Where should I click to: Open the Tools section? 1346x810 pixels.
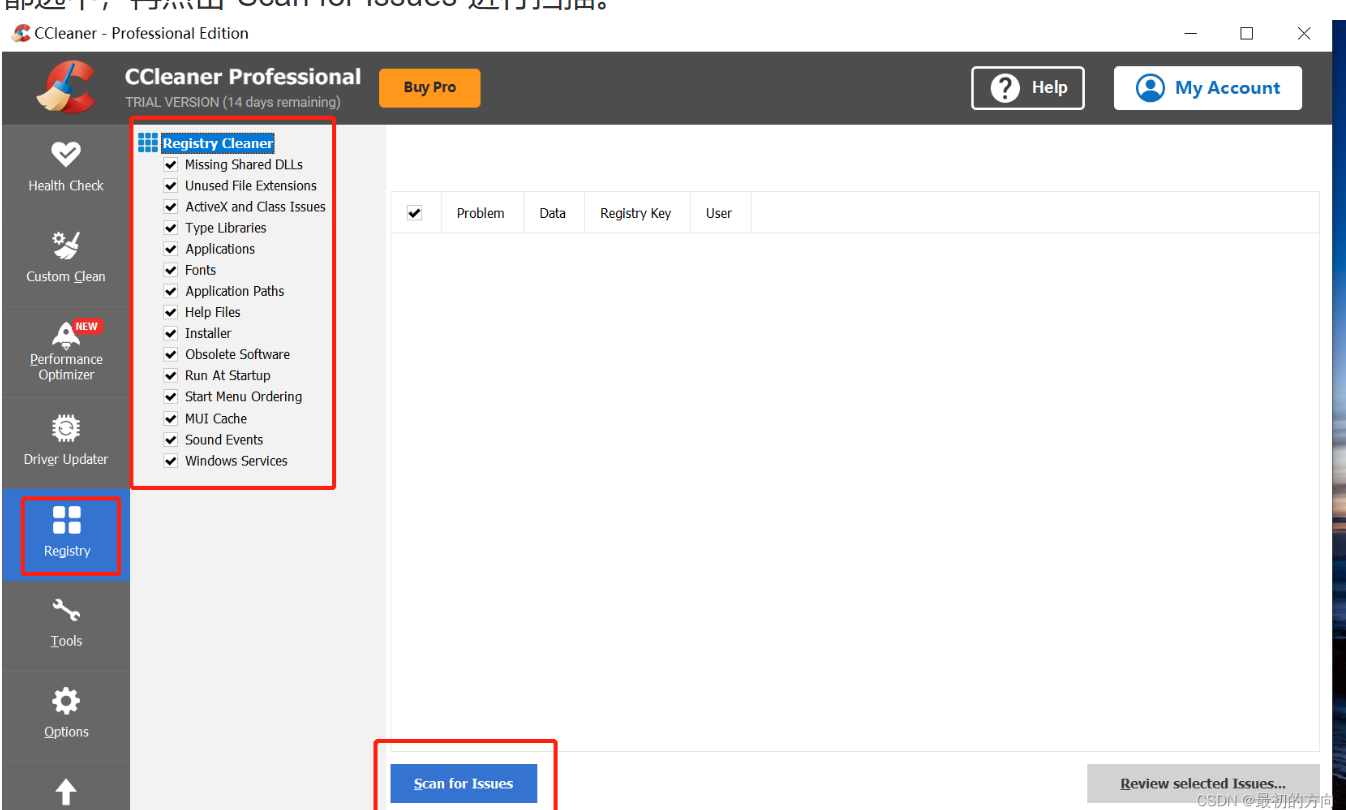click(66, 622)
